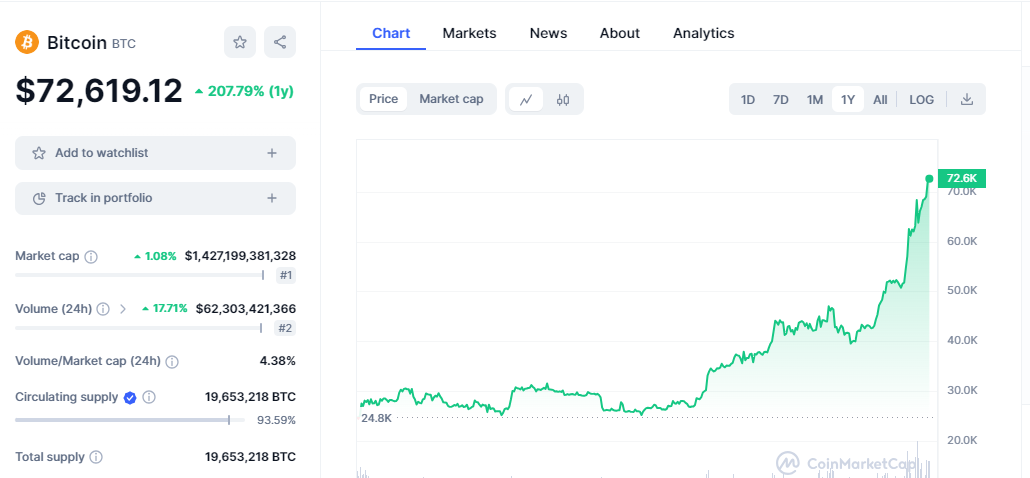Star Bitcoin with the favorite icon button

point(240,42)
